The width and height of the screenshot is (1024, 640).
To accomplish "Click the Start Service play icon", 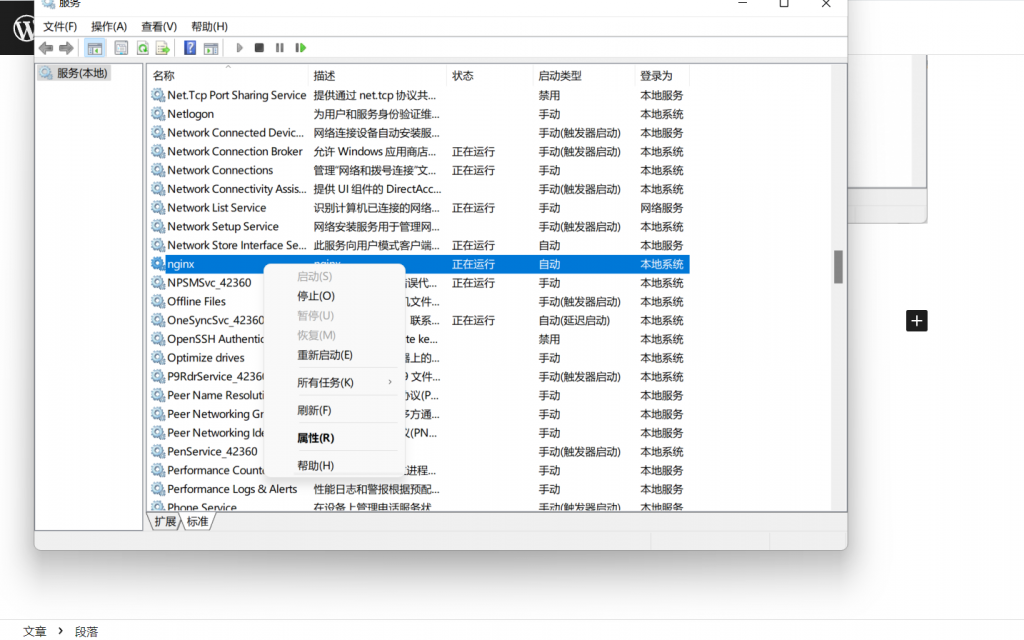I will click(x=239, y=48).
